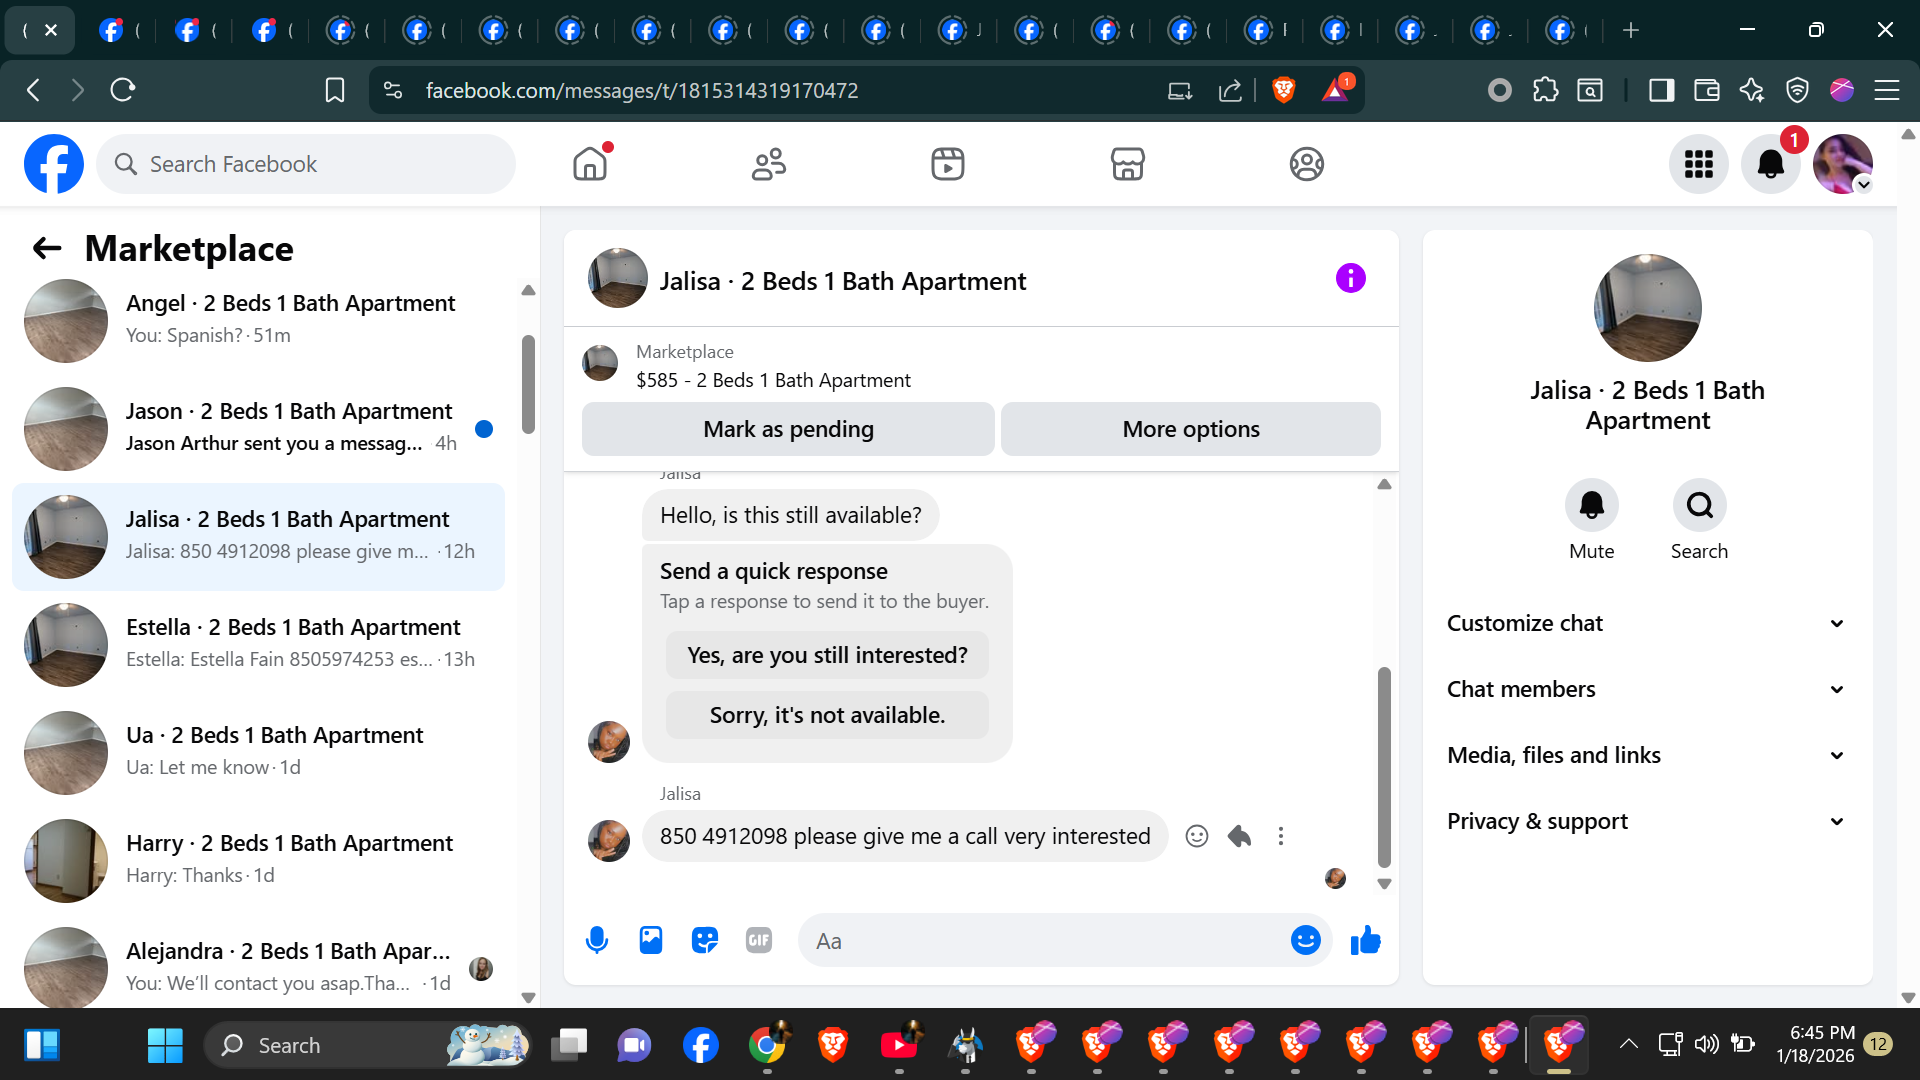Open conversation information purple icon
This screenshot has width=1920, height=1080.
1350,278
